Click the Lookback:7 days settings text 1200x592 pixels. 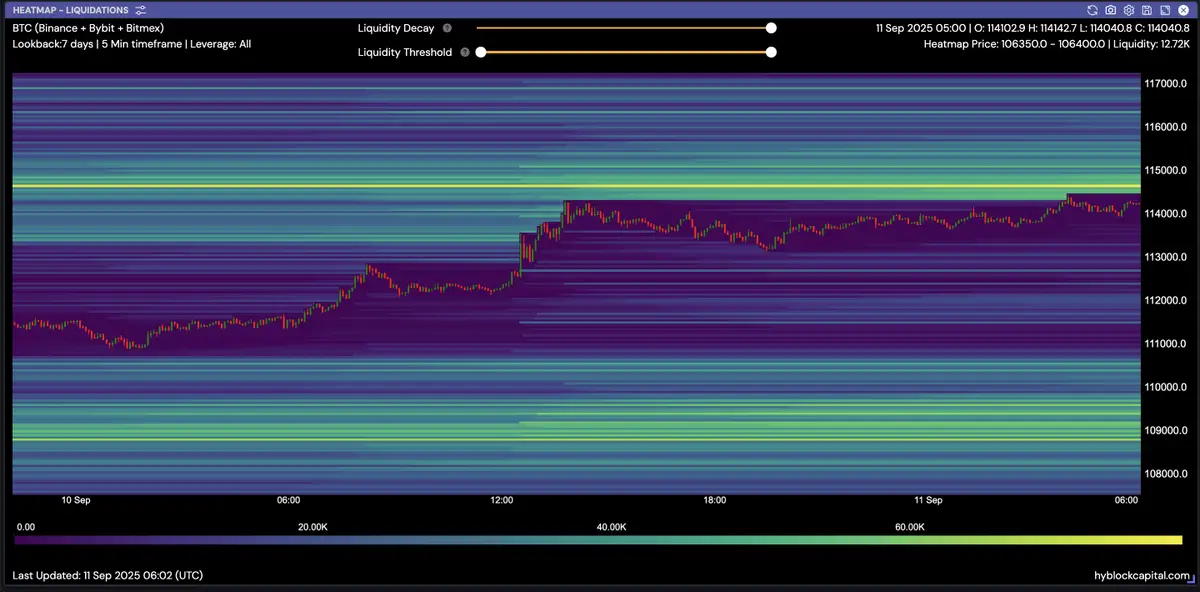coord(132,44)
